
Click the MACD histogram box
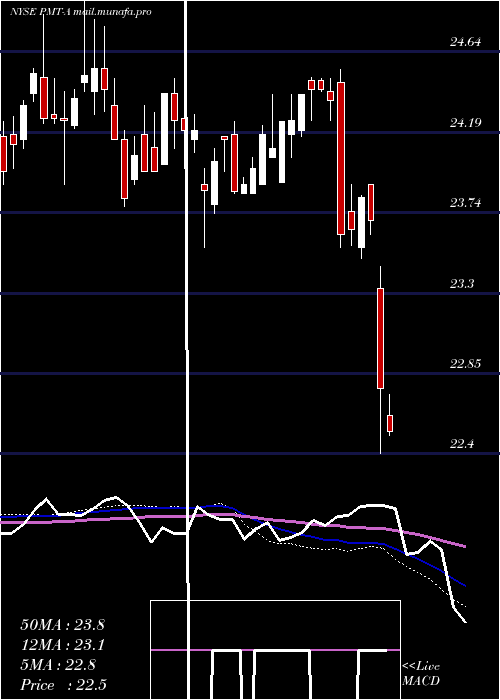[275, 650]
